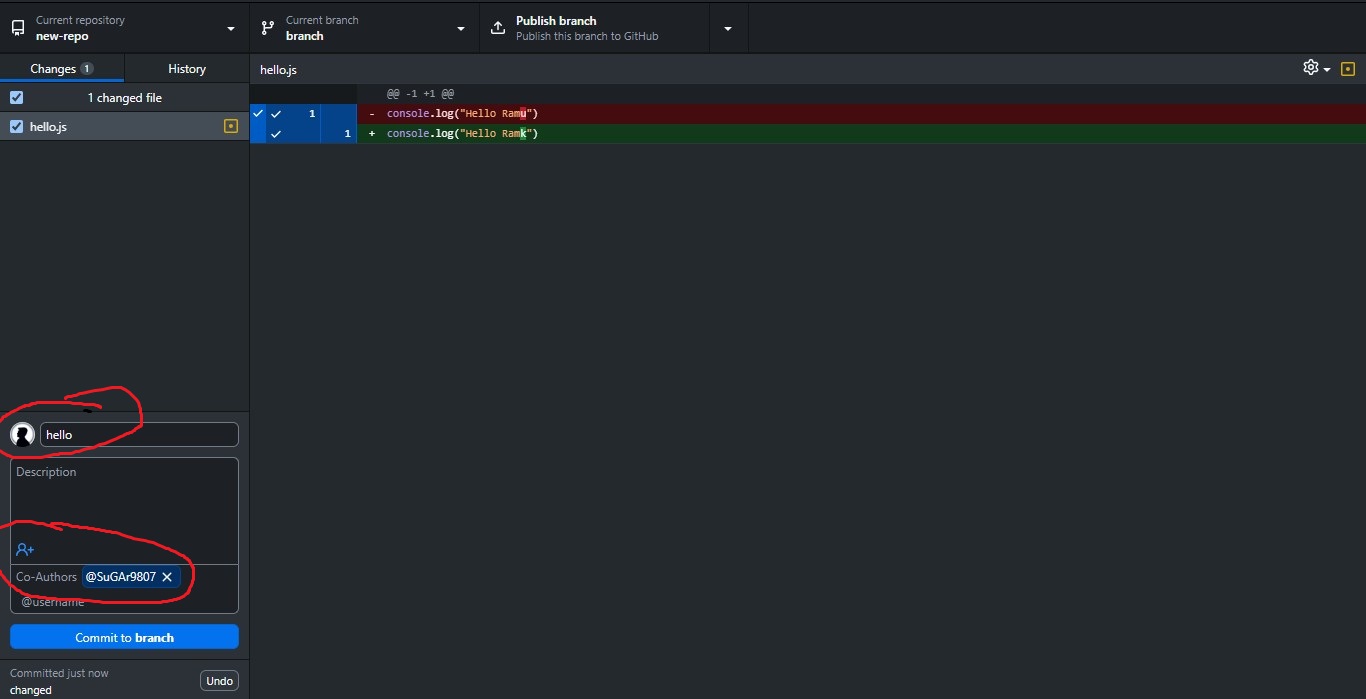Viewport: 1366px width, 699px height.
Task: Click the Description text area
Action: [x=124, y=498]
